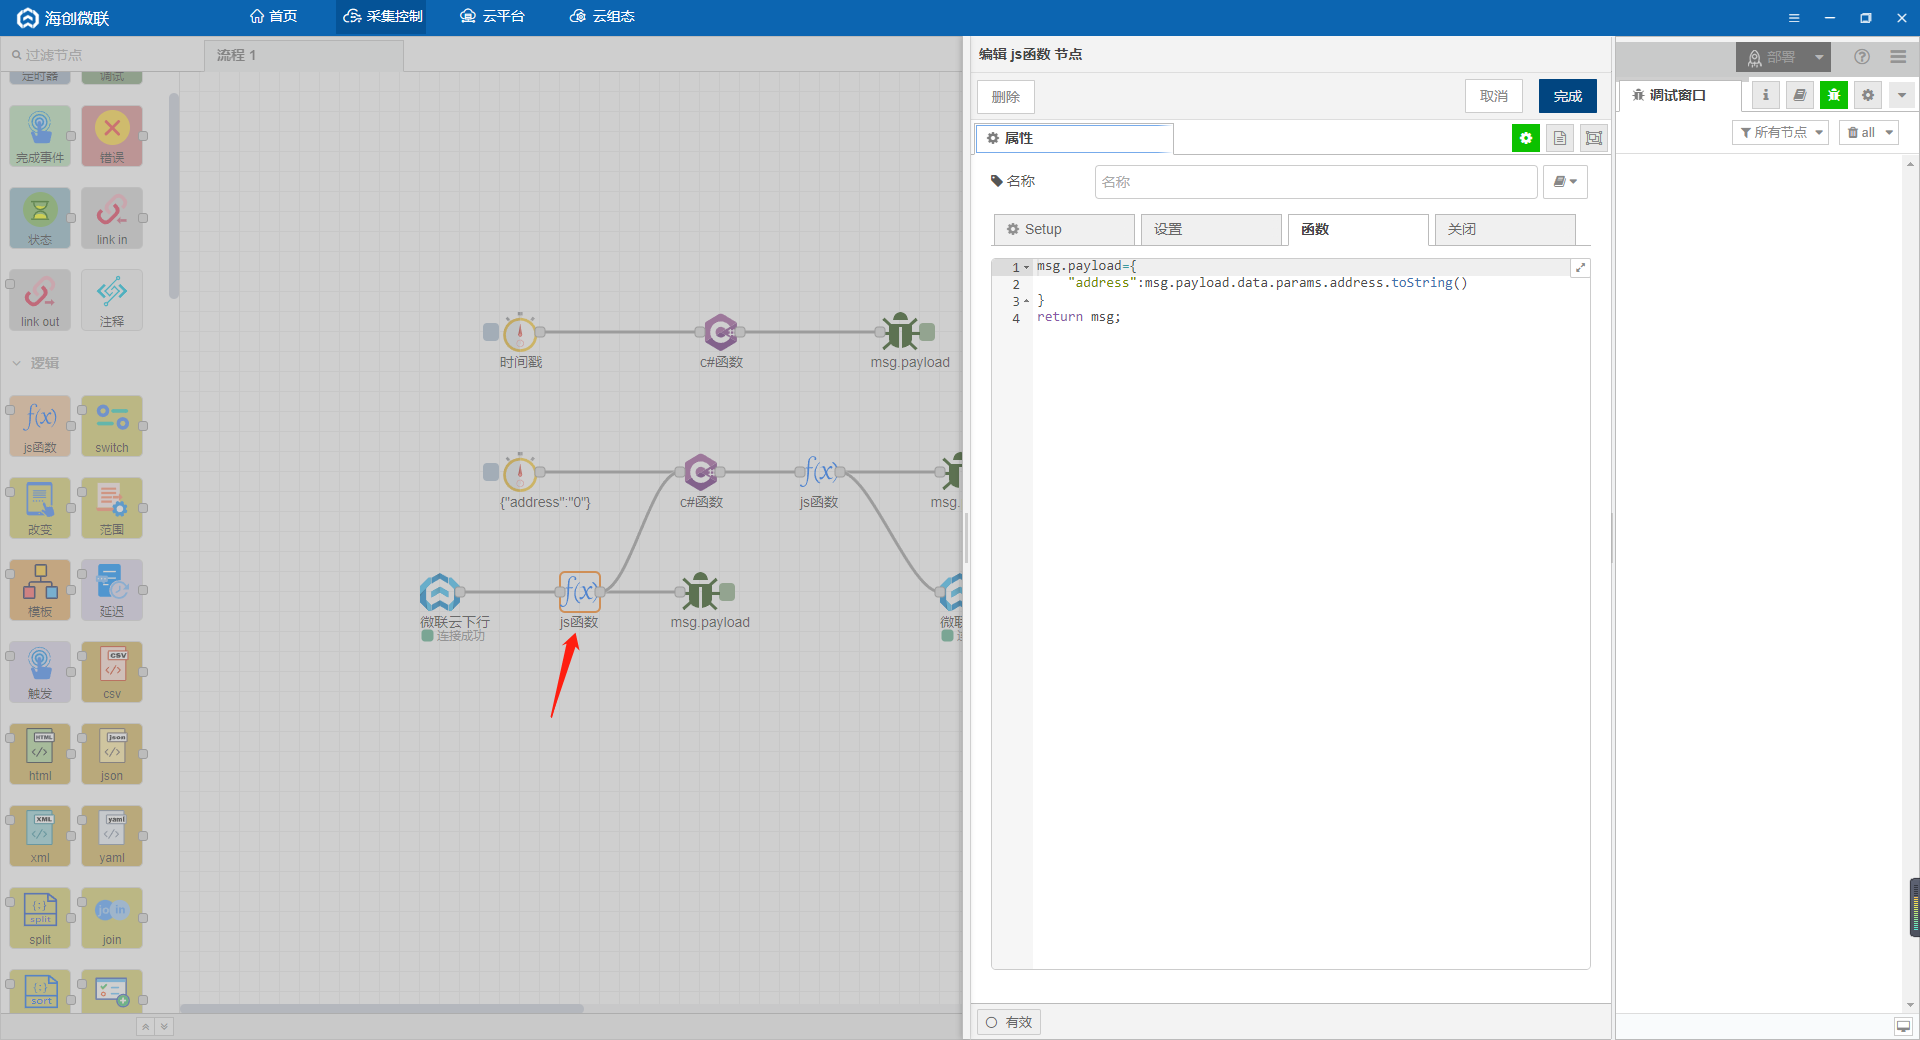Select the link in palette node
This screenshot has height=1040, width=1920.
pos(112,218)
